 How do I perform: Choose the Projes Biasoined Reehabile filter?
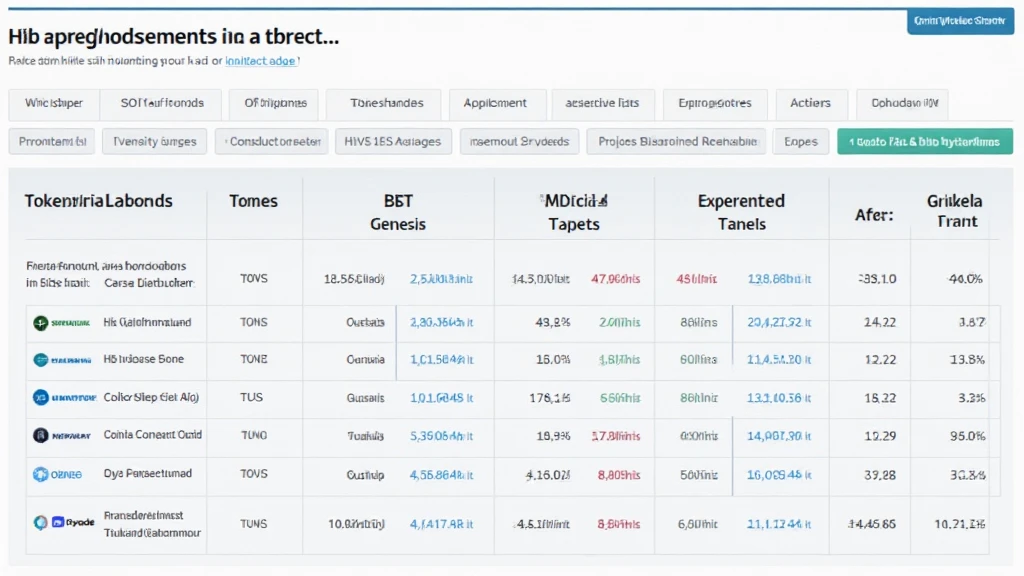point(676,141)
